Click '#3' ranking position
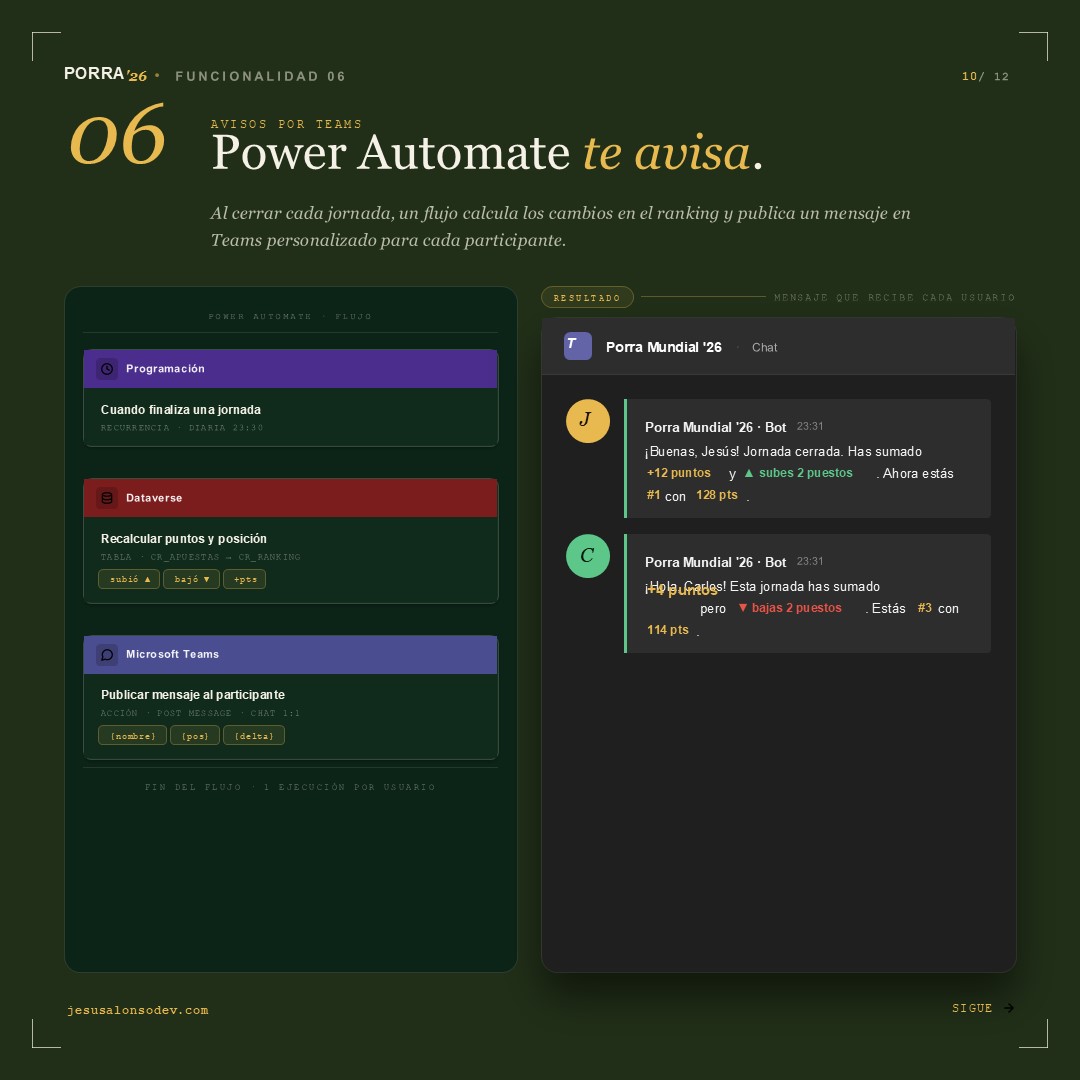Screen dimensions: 1080x1080 pyautogui.click(x=924, y=608)
